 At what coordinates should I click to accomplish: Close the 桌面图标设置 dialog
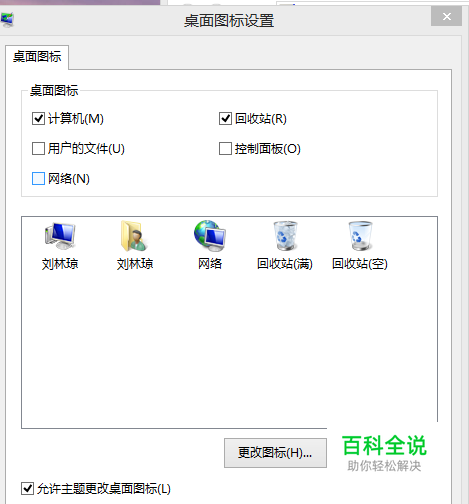click(447, 16)
